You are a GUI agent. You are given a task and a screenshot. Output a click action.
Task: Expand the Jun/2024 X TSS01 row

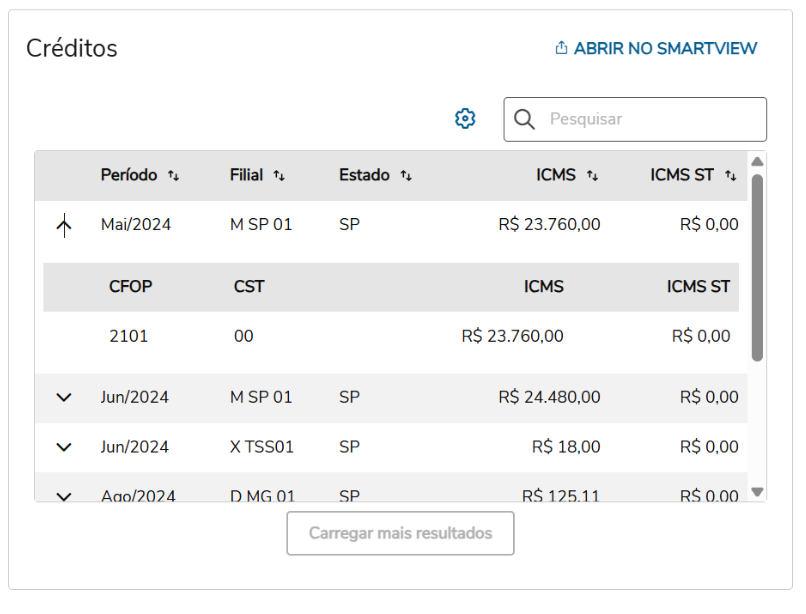point(64,447)
